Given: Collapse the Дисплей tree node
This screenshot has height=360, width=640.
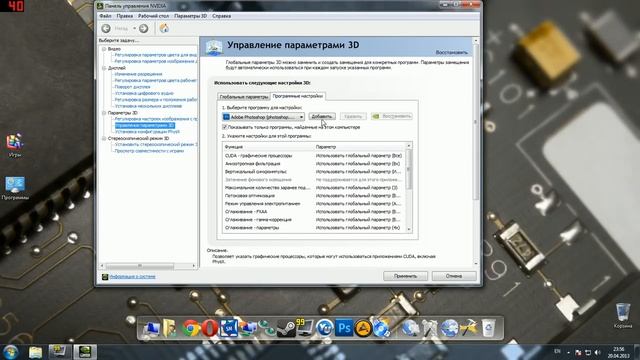Looking at the screenshot, I should 104,68.
